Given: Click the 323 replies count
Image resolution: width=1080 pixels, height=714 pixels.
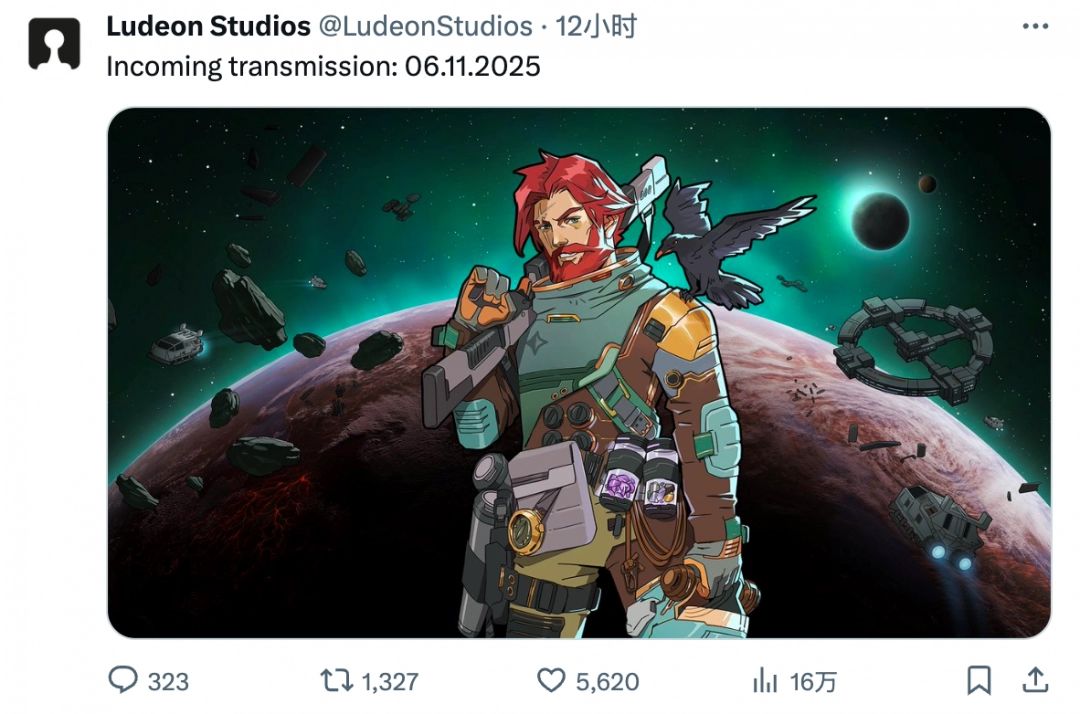Looking at the screenshot, I should click(168, 682).
